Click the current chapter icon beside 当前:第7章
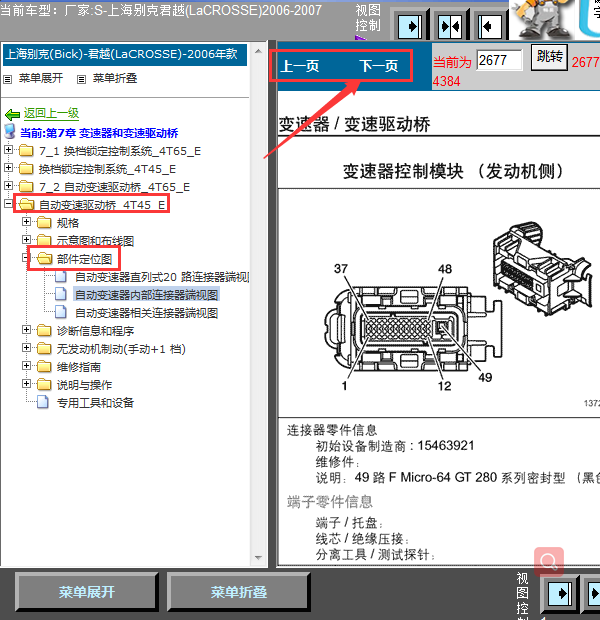Image resolution: width=600 pixels, height=620 pixels. pyautogui.click(x=9, y=132)
